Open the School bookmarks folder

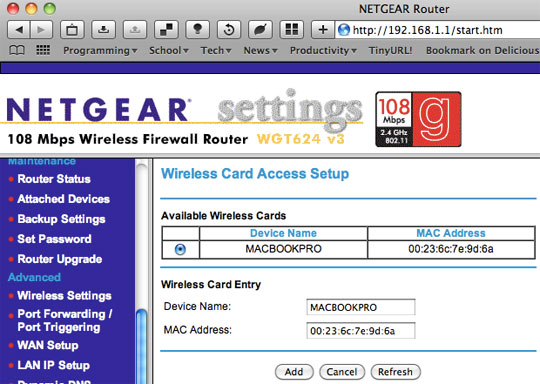tap(168, 51)
